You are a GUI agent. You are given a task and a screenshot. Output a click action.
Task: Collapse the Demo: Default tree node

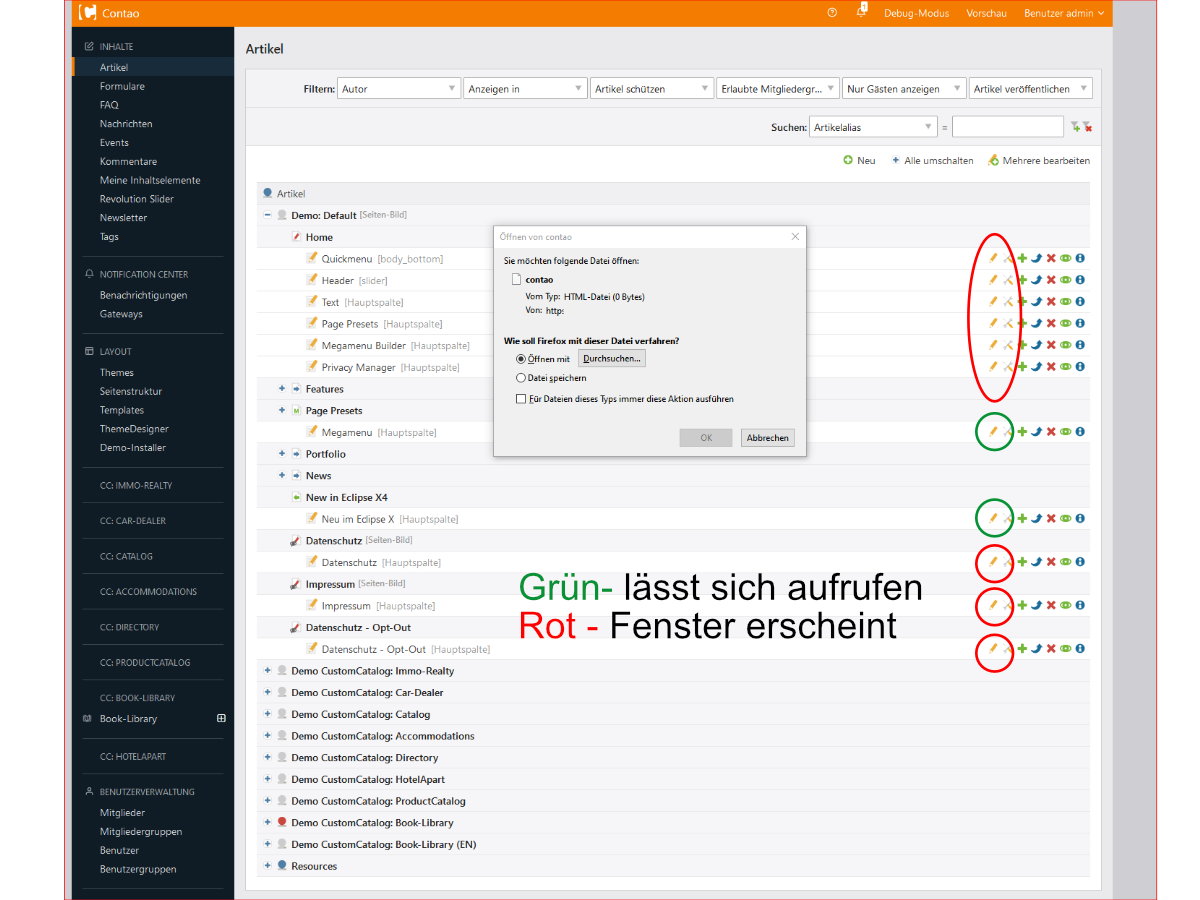pos(268,215)
